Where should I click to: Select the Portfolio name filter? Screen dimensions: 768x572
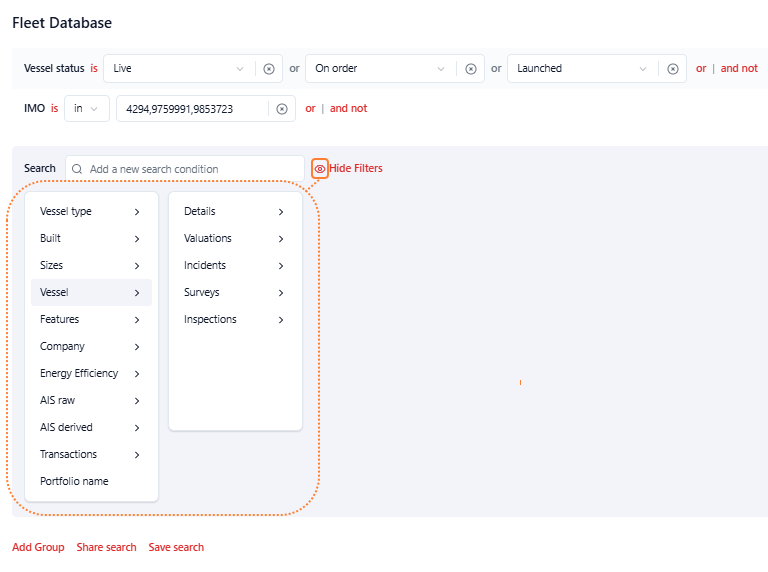91,481
